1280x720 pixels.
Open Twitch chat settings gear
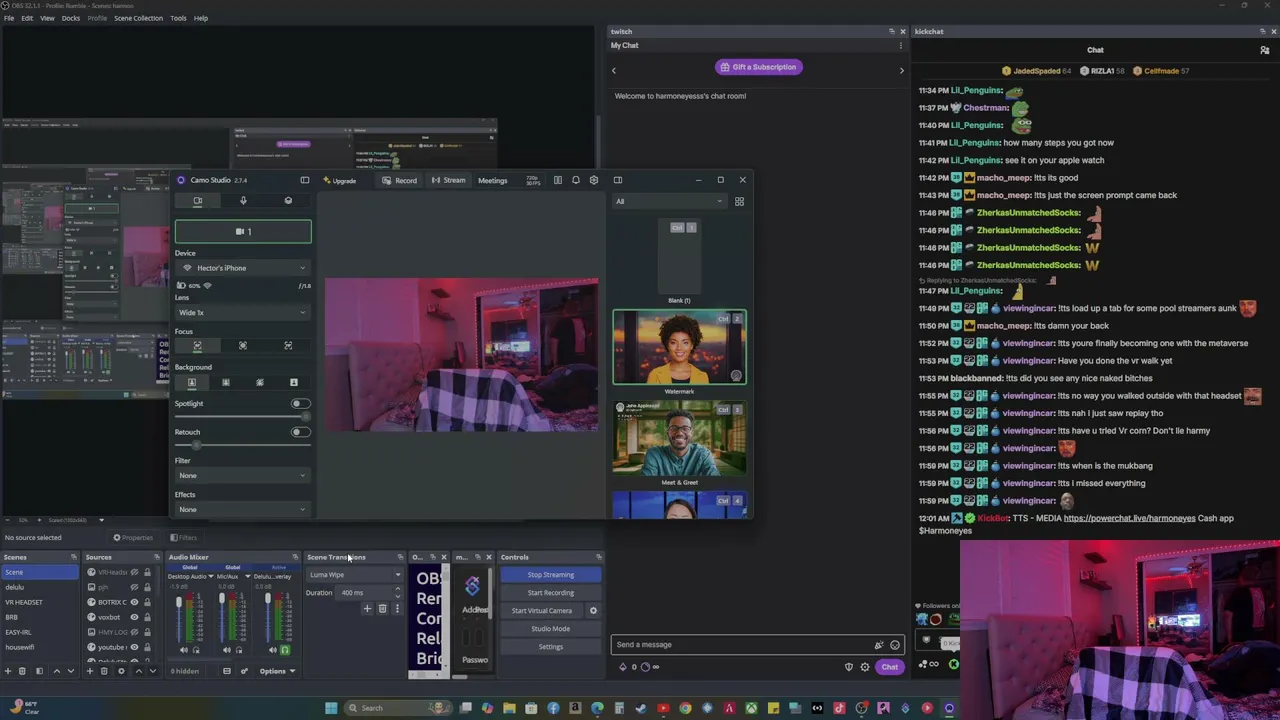coord(865,667)
